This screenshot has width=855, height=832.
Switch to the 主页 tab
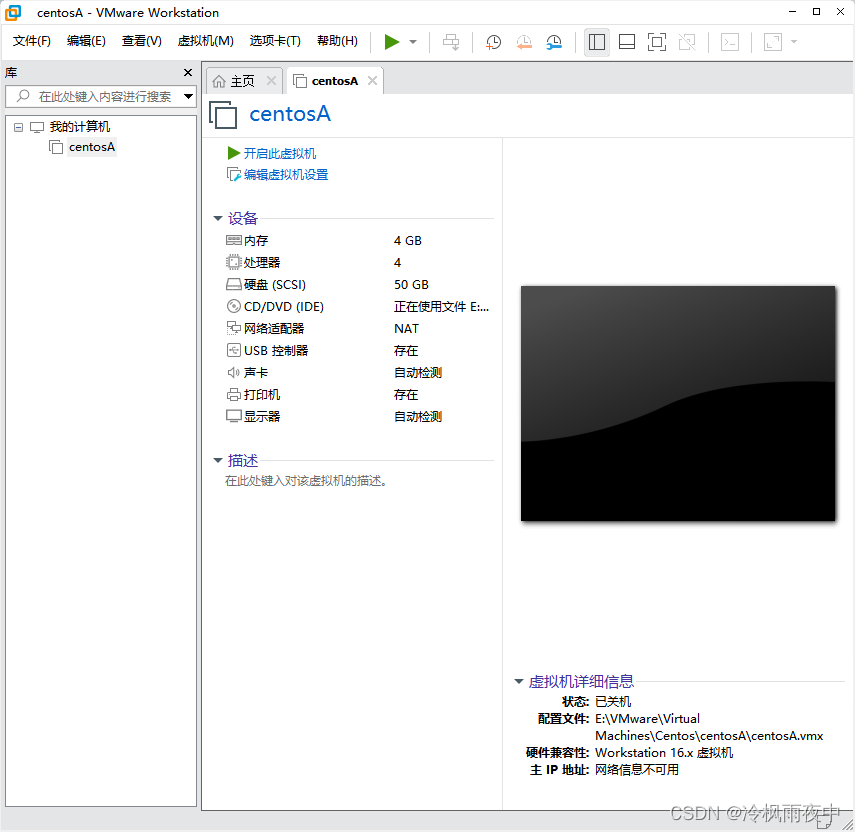[242, 81]
